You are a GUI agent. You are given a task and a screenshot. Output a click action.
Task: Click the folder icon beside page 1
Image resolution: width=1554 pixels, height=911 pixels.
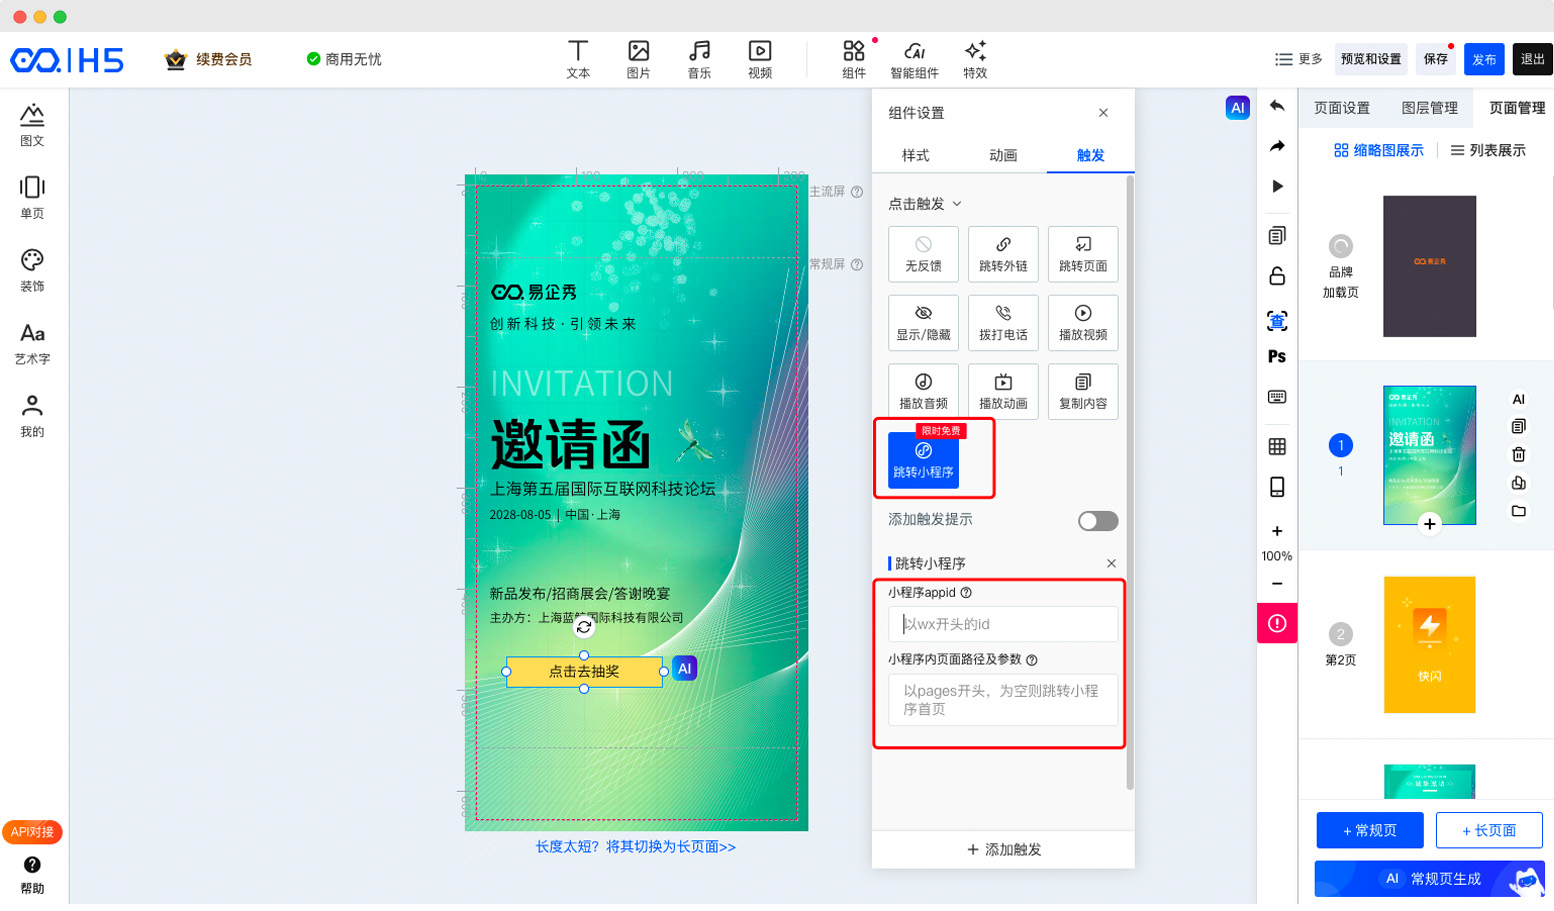1518,511
